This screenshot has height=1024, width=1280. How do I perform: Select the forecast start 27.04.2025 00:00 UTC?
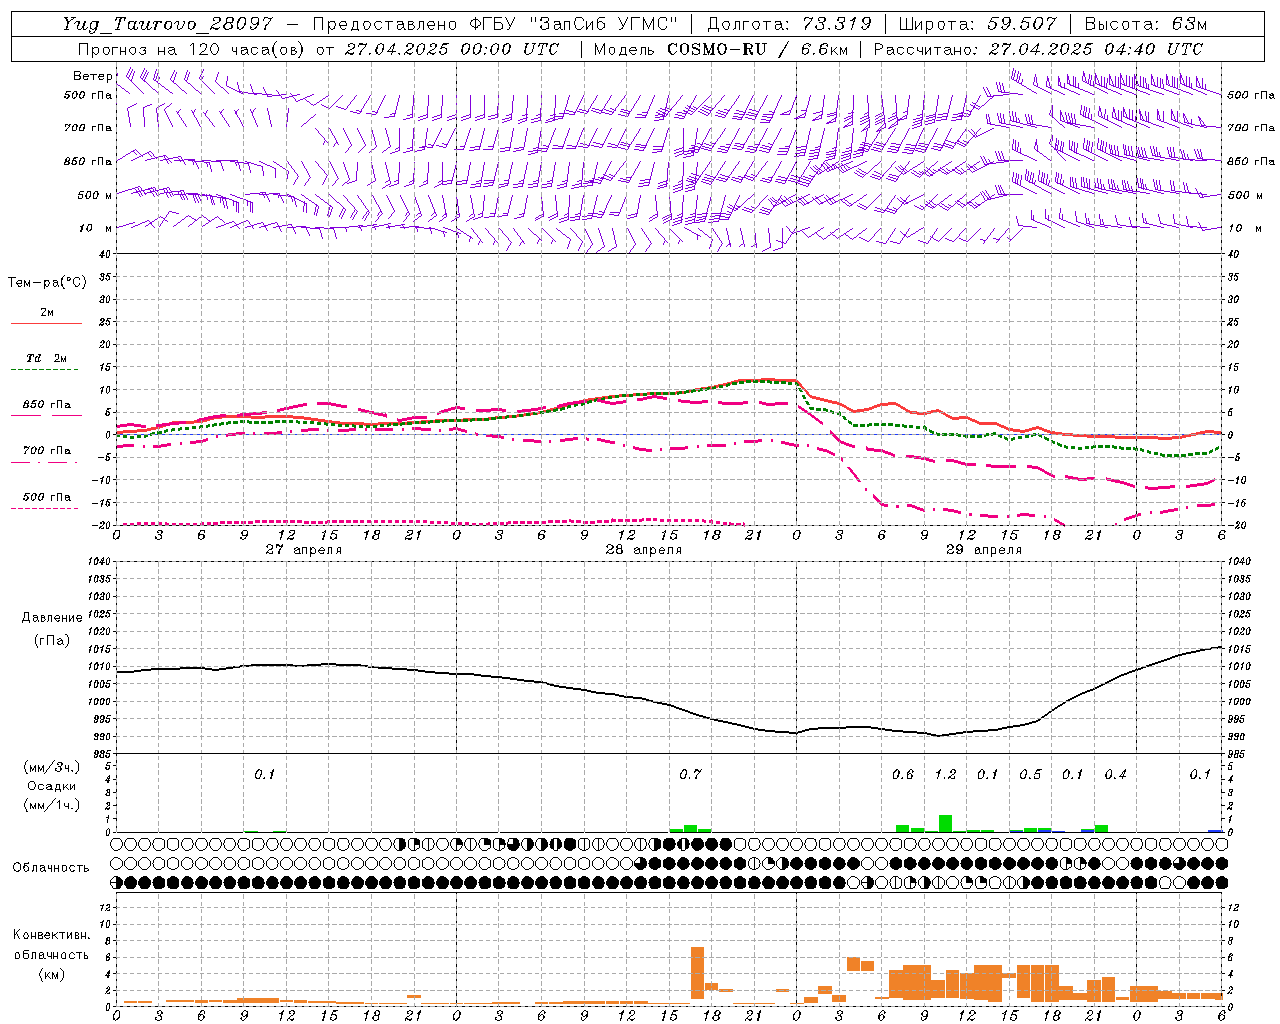click(x=451, y=49)
